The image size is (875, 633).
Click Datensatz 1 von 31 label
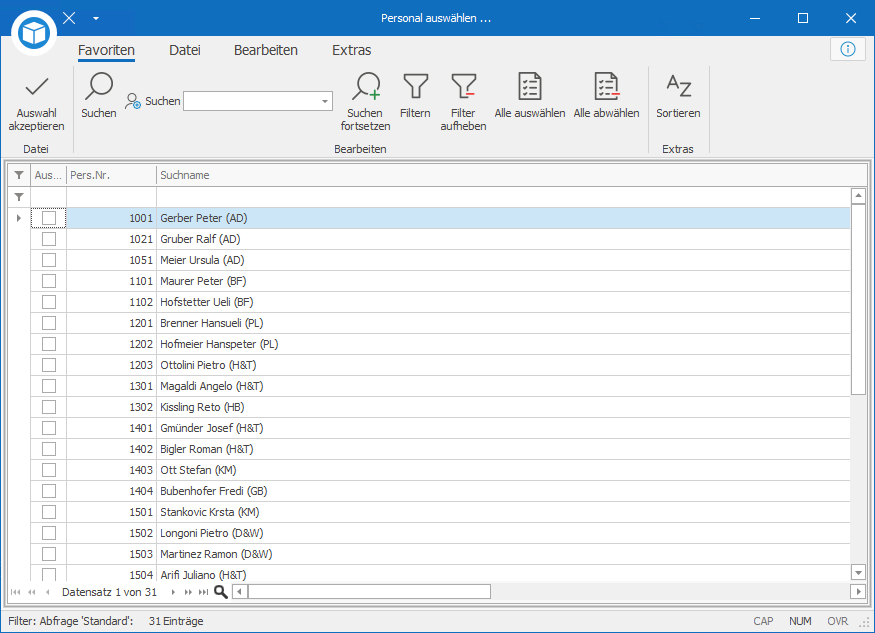(x=109, y=592)
